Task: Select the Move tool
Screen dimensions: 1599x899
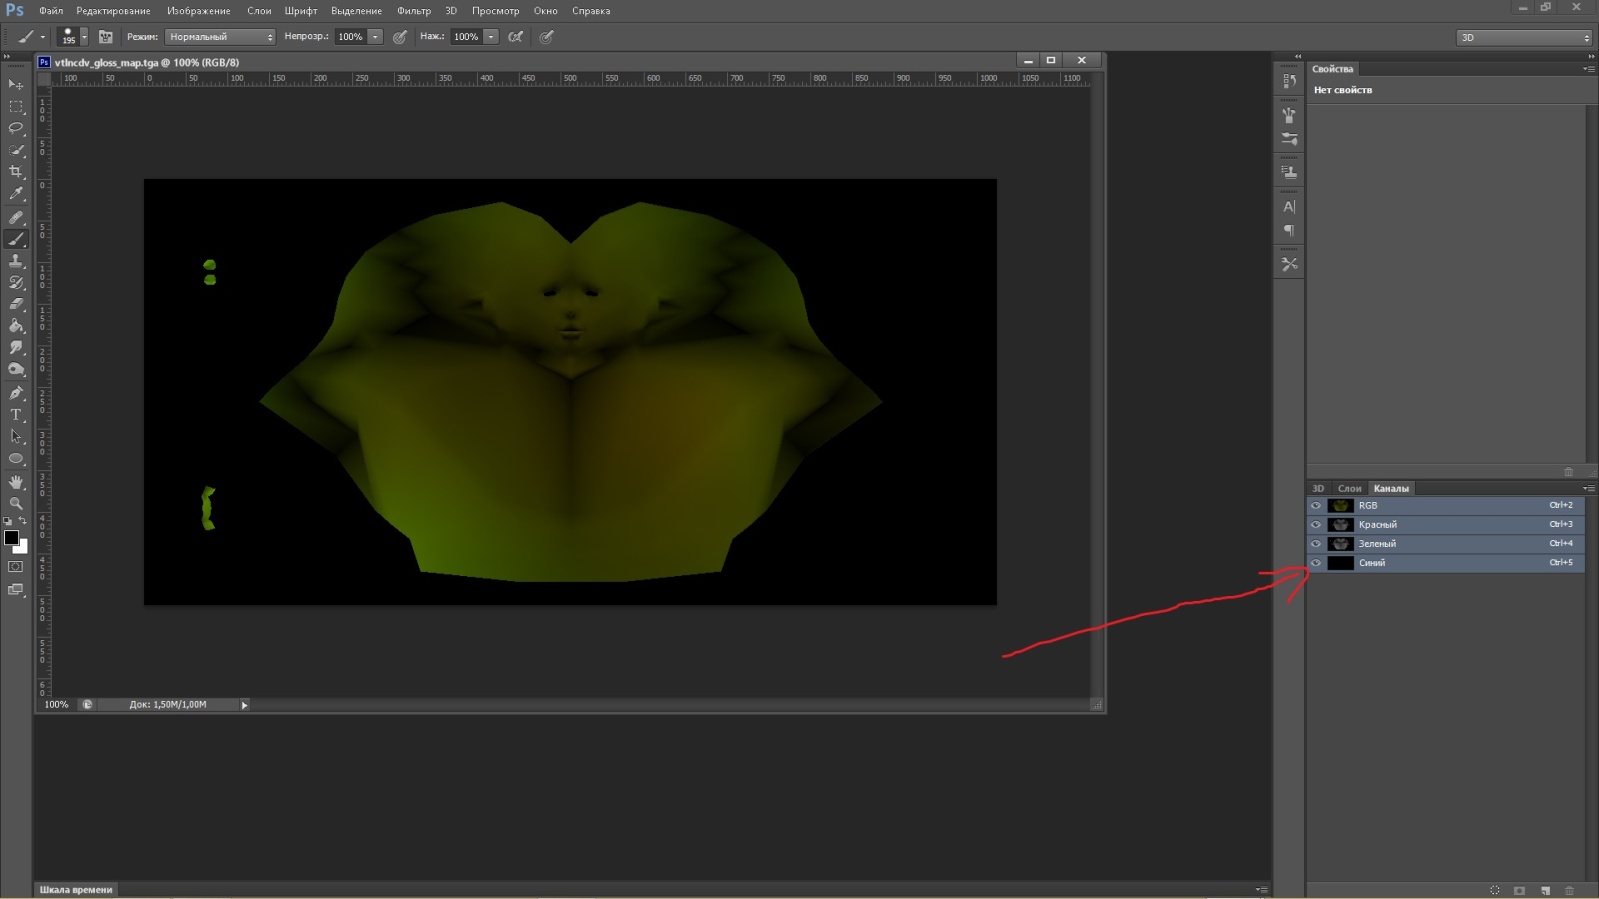Action: click(x=16, y=84)
